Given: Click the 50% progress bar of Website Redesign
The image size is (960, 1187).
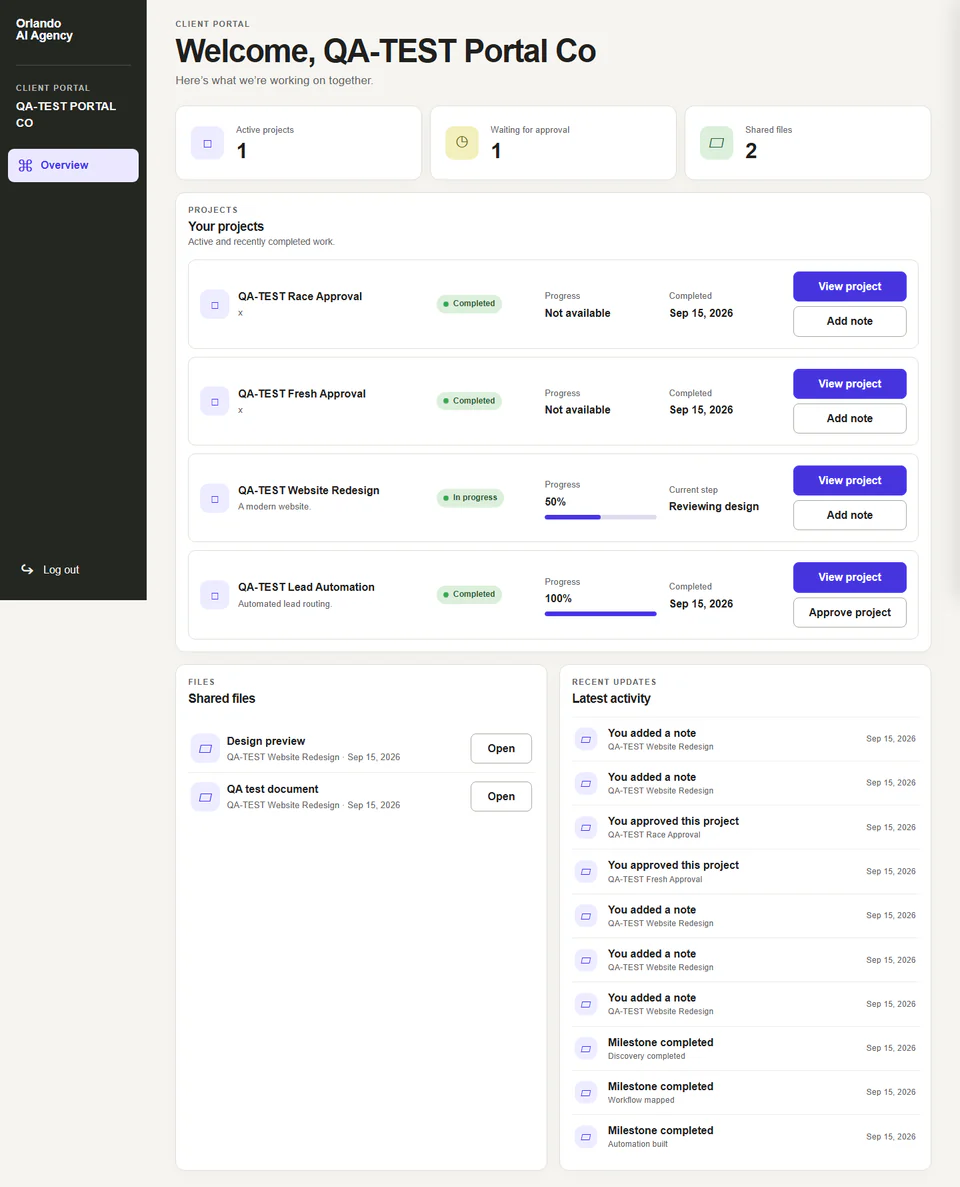Looking at the screenshot, I should pyautogui.click(x=600, y=517).
